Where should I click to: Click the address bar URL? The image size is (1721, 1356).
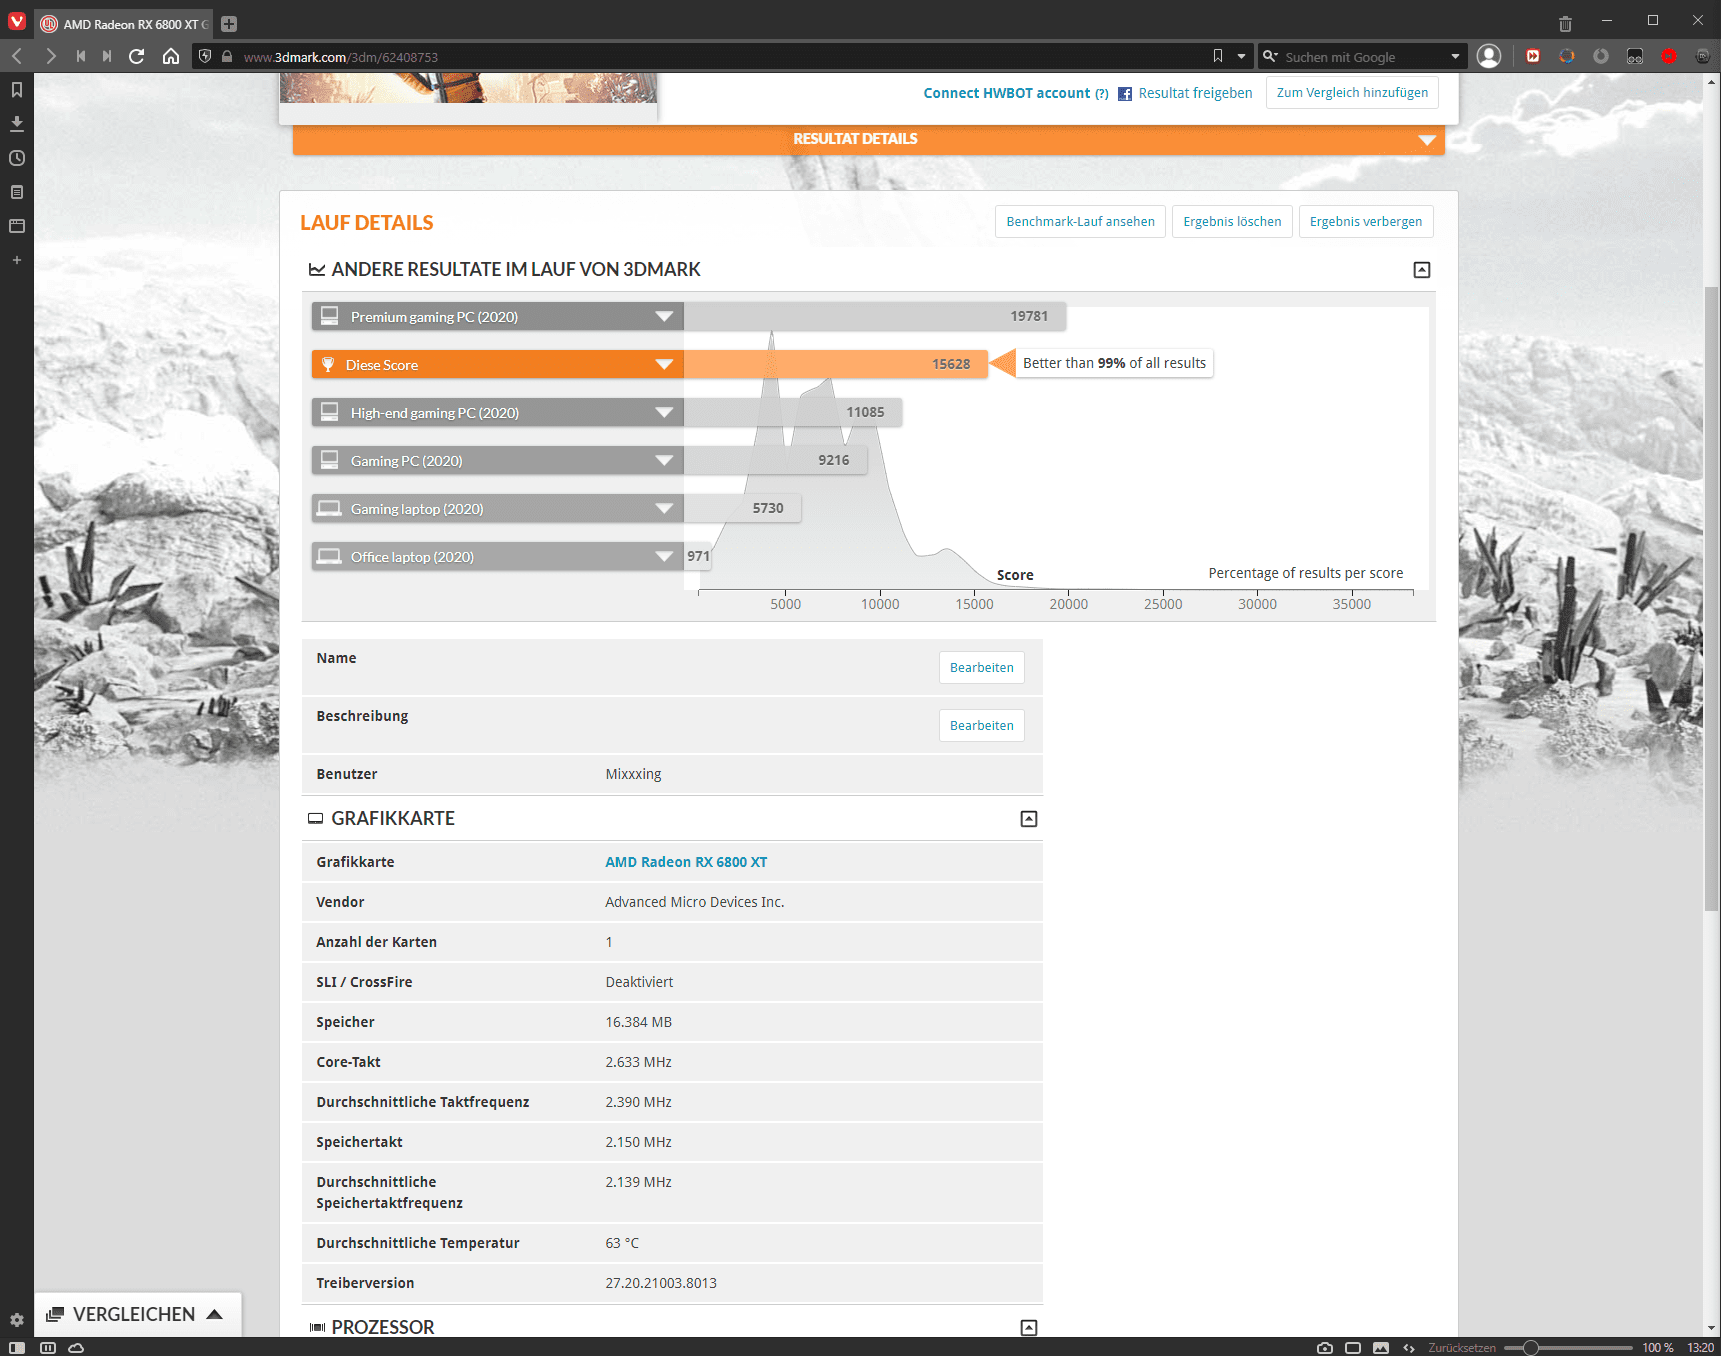click(341, 57)
